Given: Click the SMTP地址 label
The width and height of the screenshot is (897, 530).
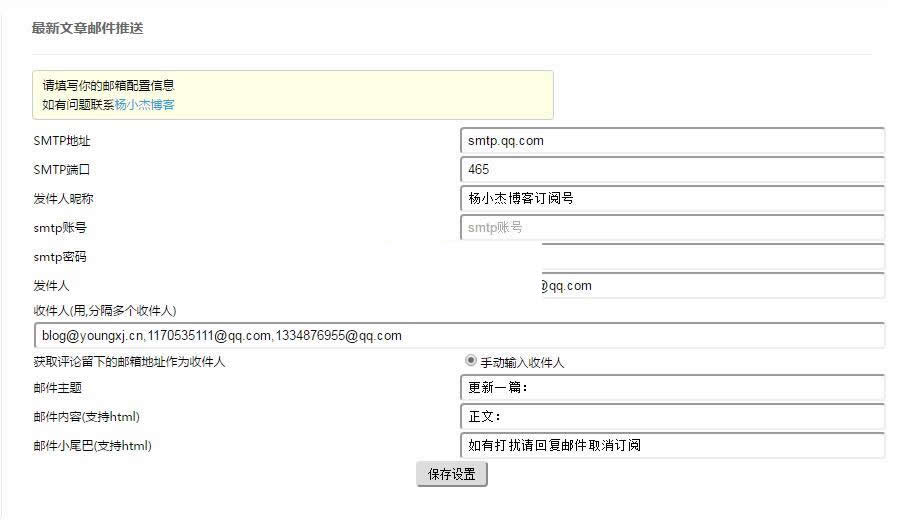Looking at the screenshot, I should coord(62,141).
